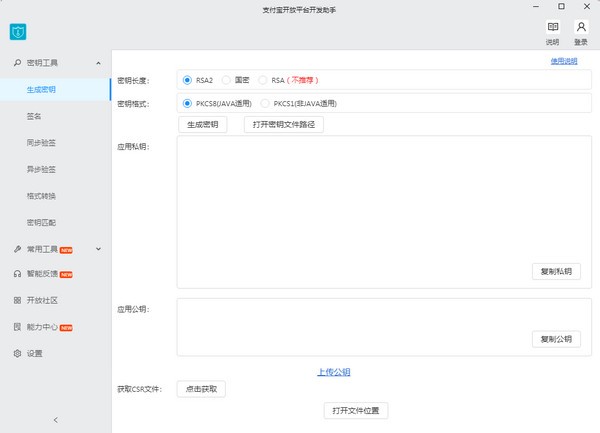Open 设置 gear icon

(17, 353)
